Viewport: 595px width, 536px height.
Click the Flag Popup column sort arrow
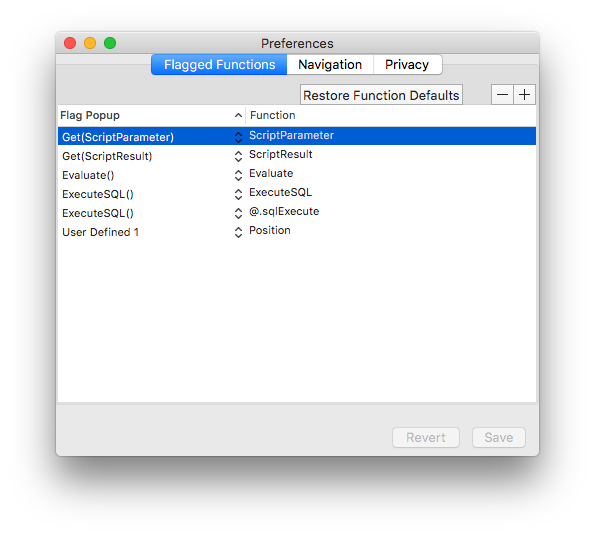click(238, 115)
